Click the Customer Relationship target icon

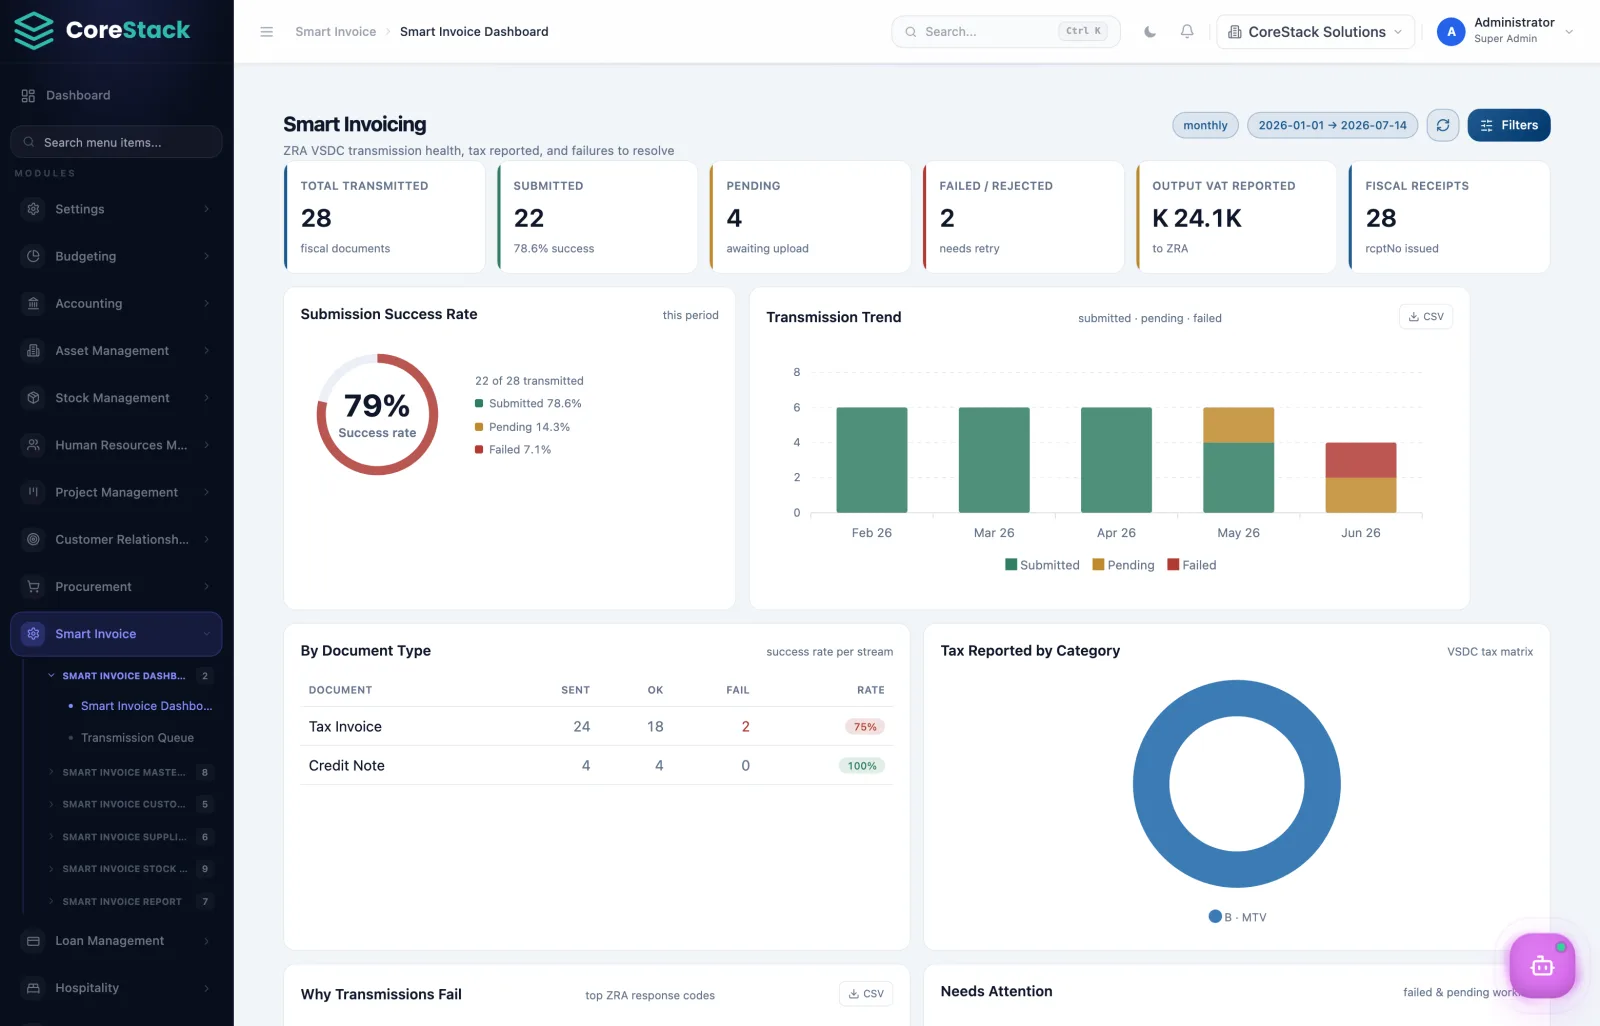click(x=34, y=539)
